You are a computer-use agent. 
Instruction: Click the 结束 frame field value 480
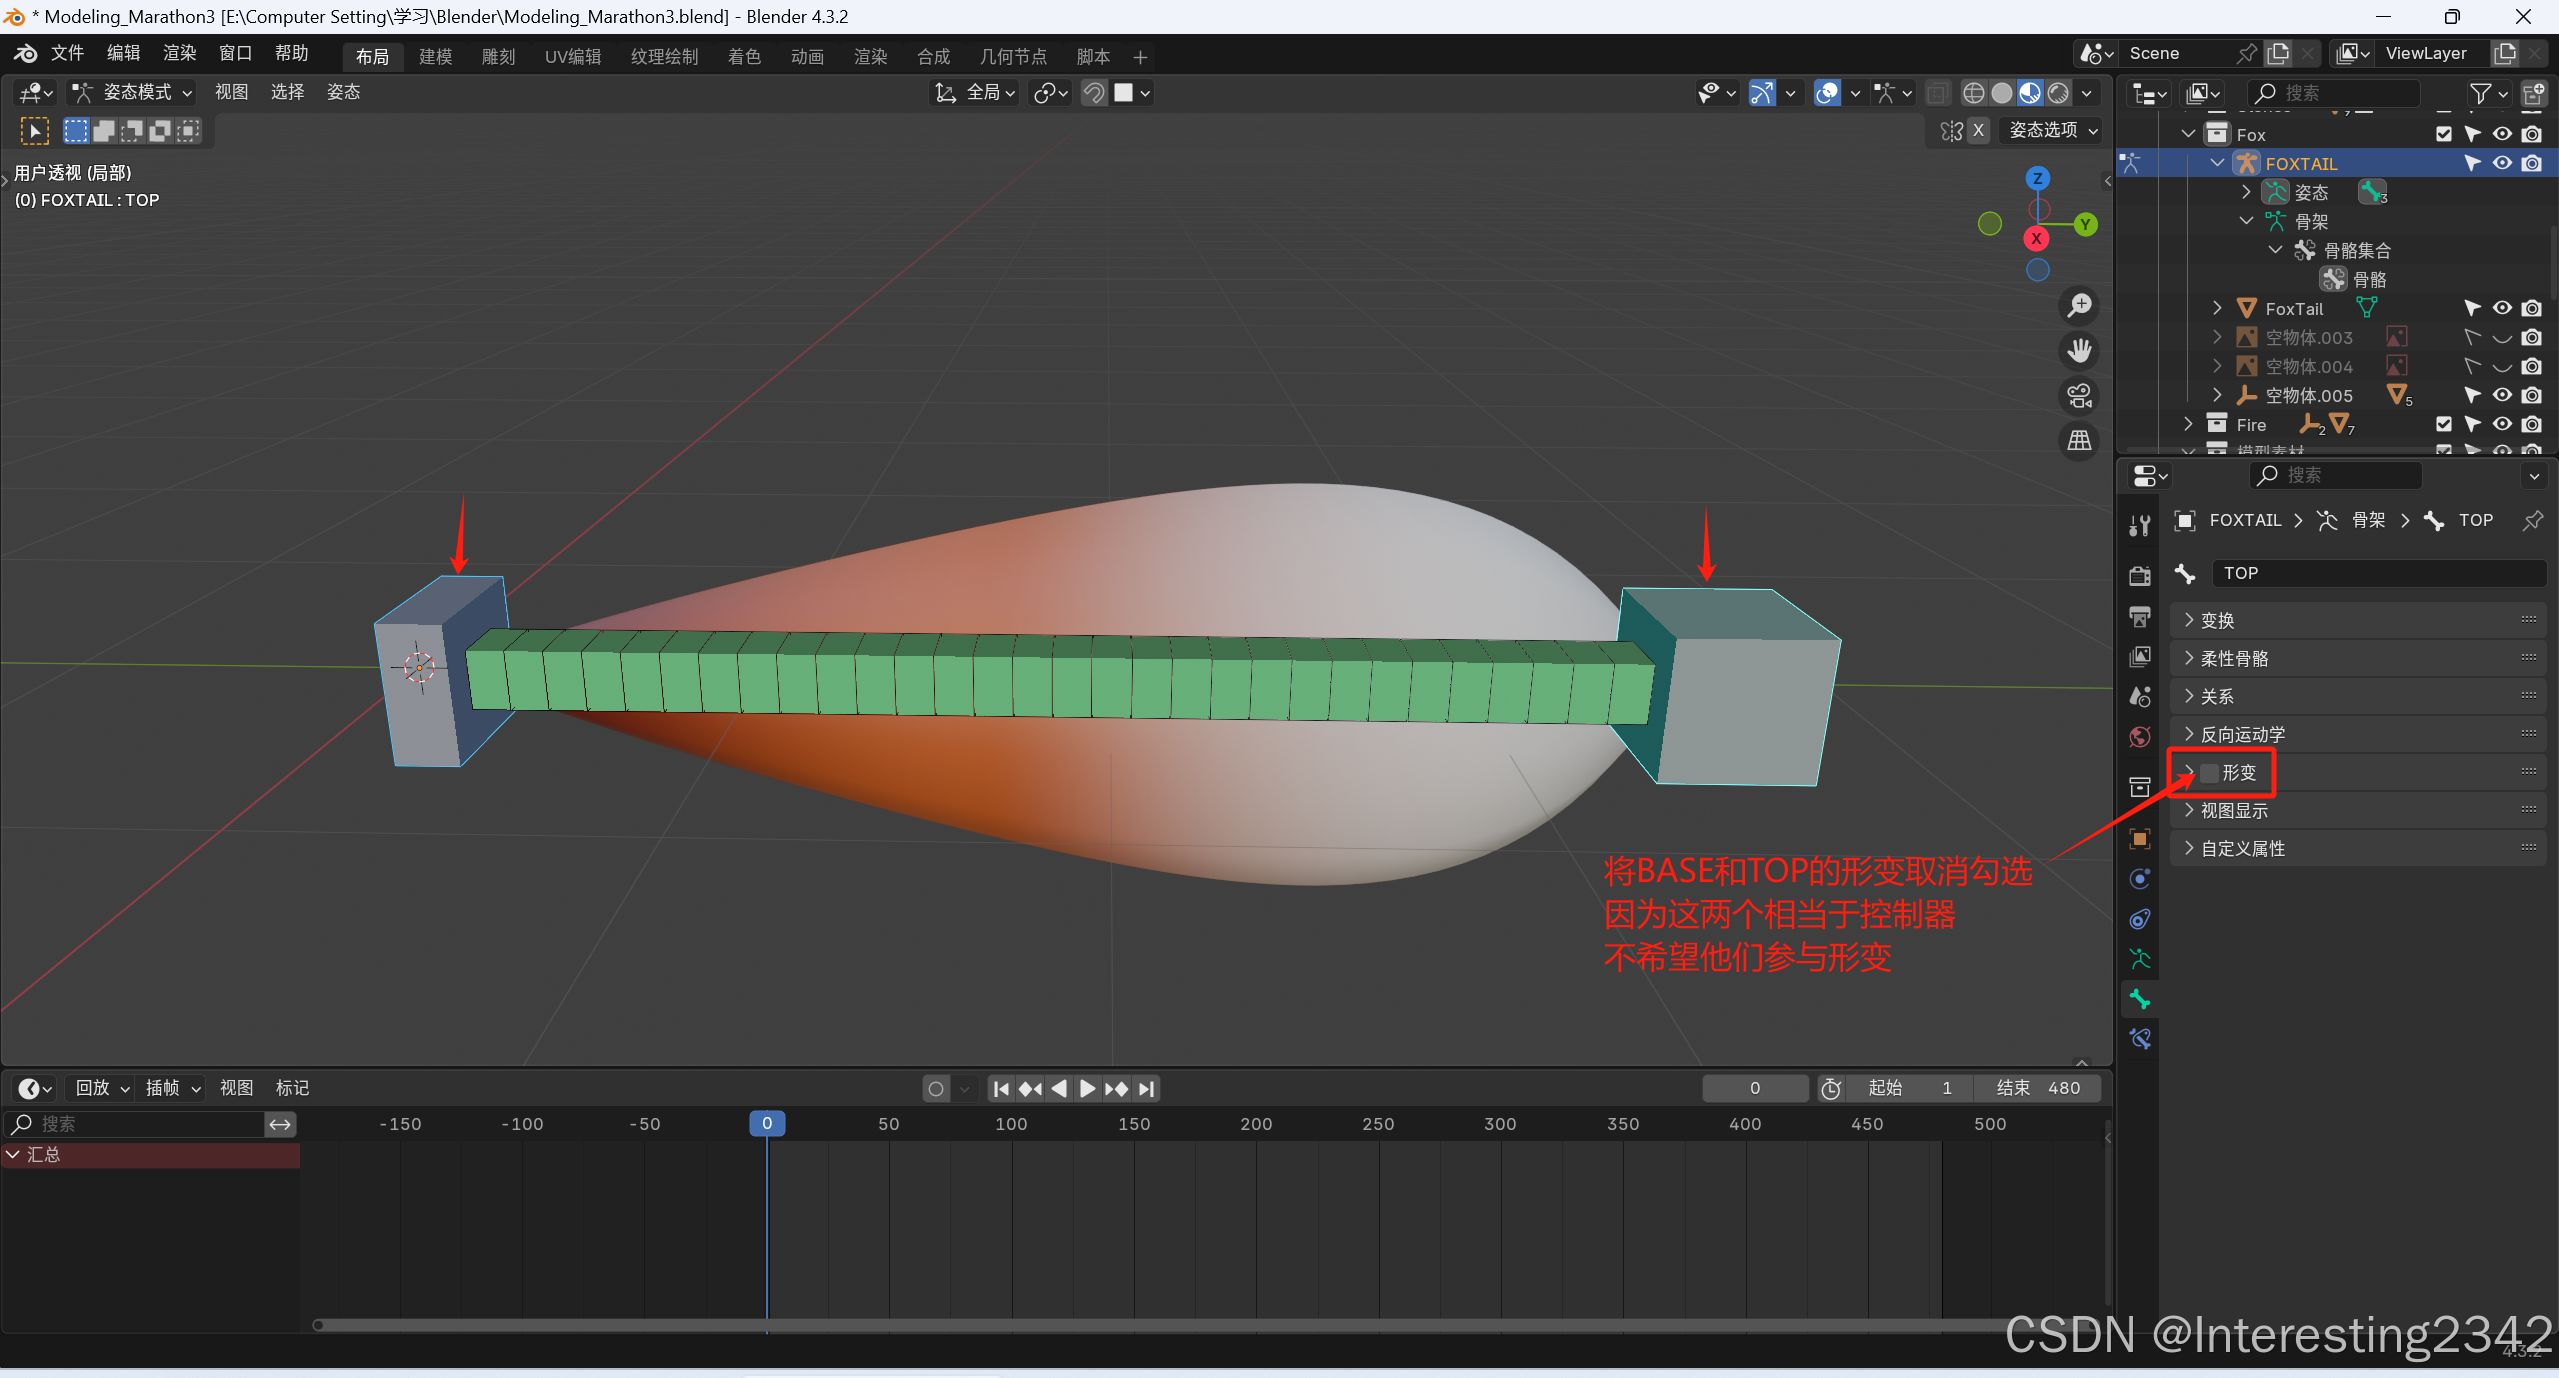coord(2063,1088)
